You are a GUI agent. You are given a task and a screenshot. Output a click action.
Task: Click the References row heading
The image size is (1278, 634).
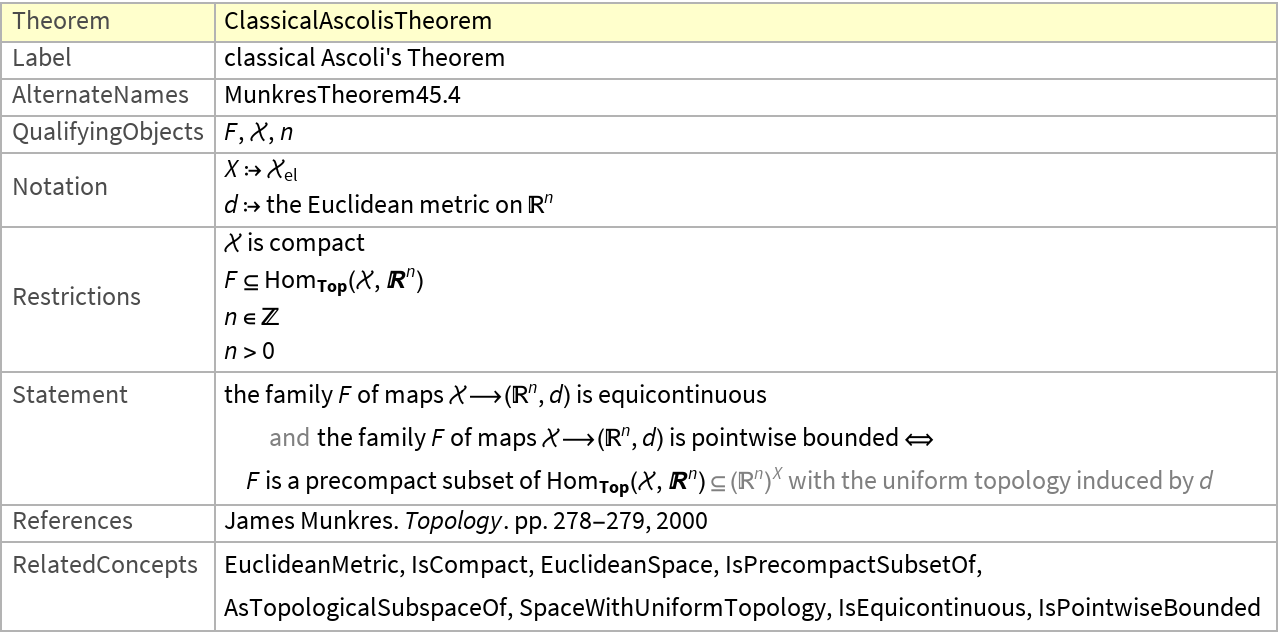pyautogui.click(x=72, y=521)
